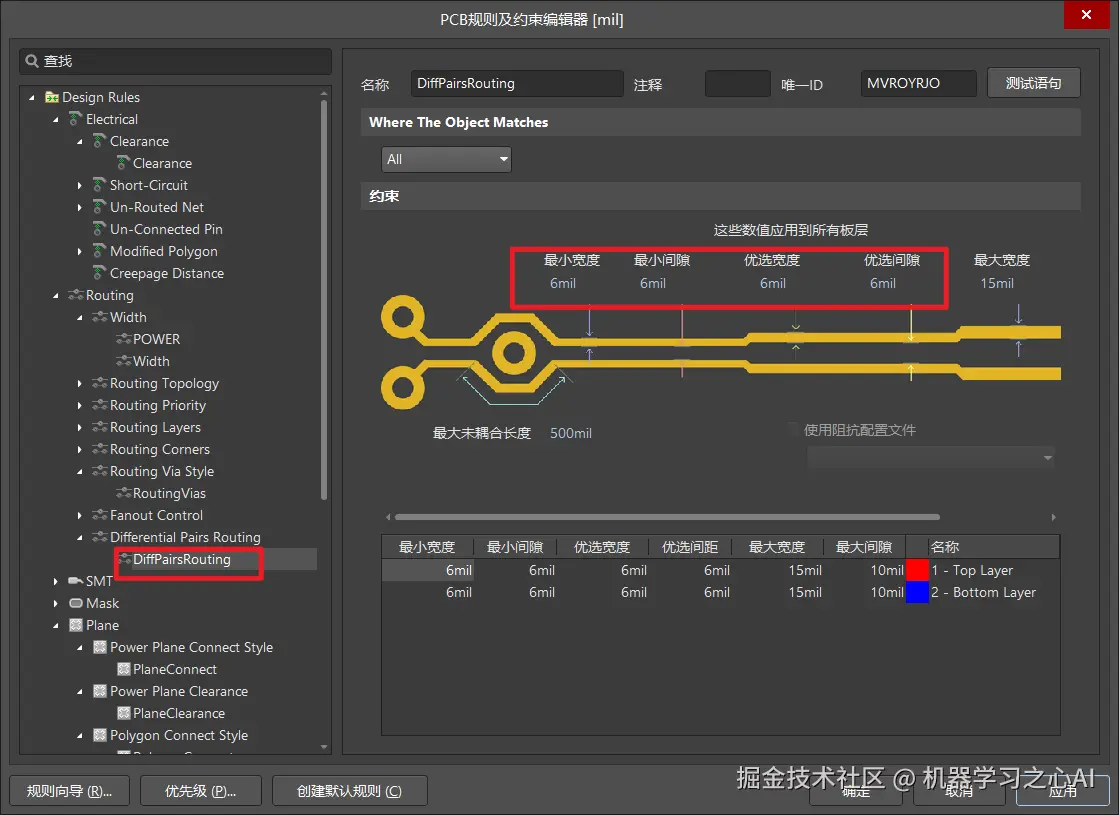Click the Un-Connected Pin rule icon
Image resolution: width=1119 pixels, height=815 pixels.
pyautogui.click(x=100, y=229)
